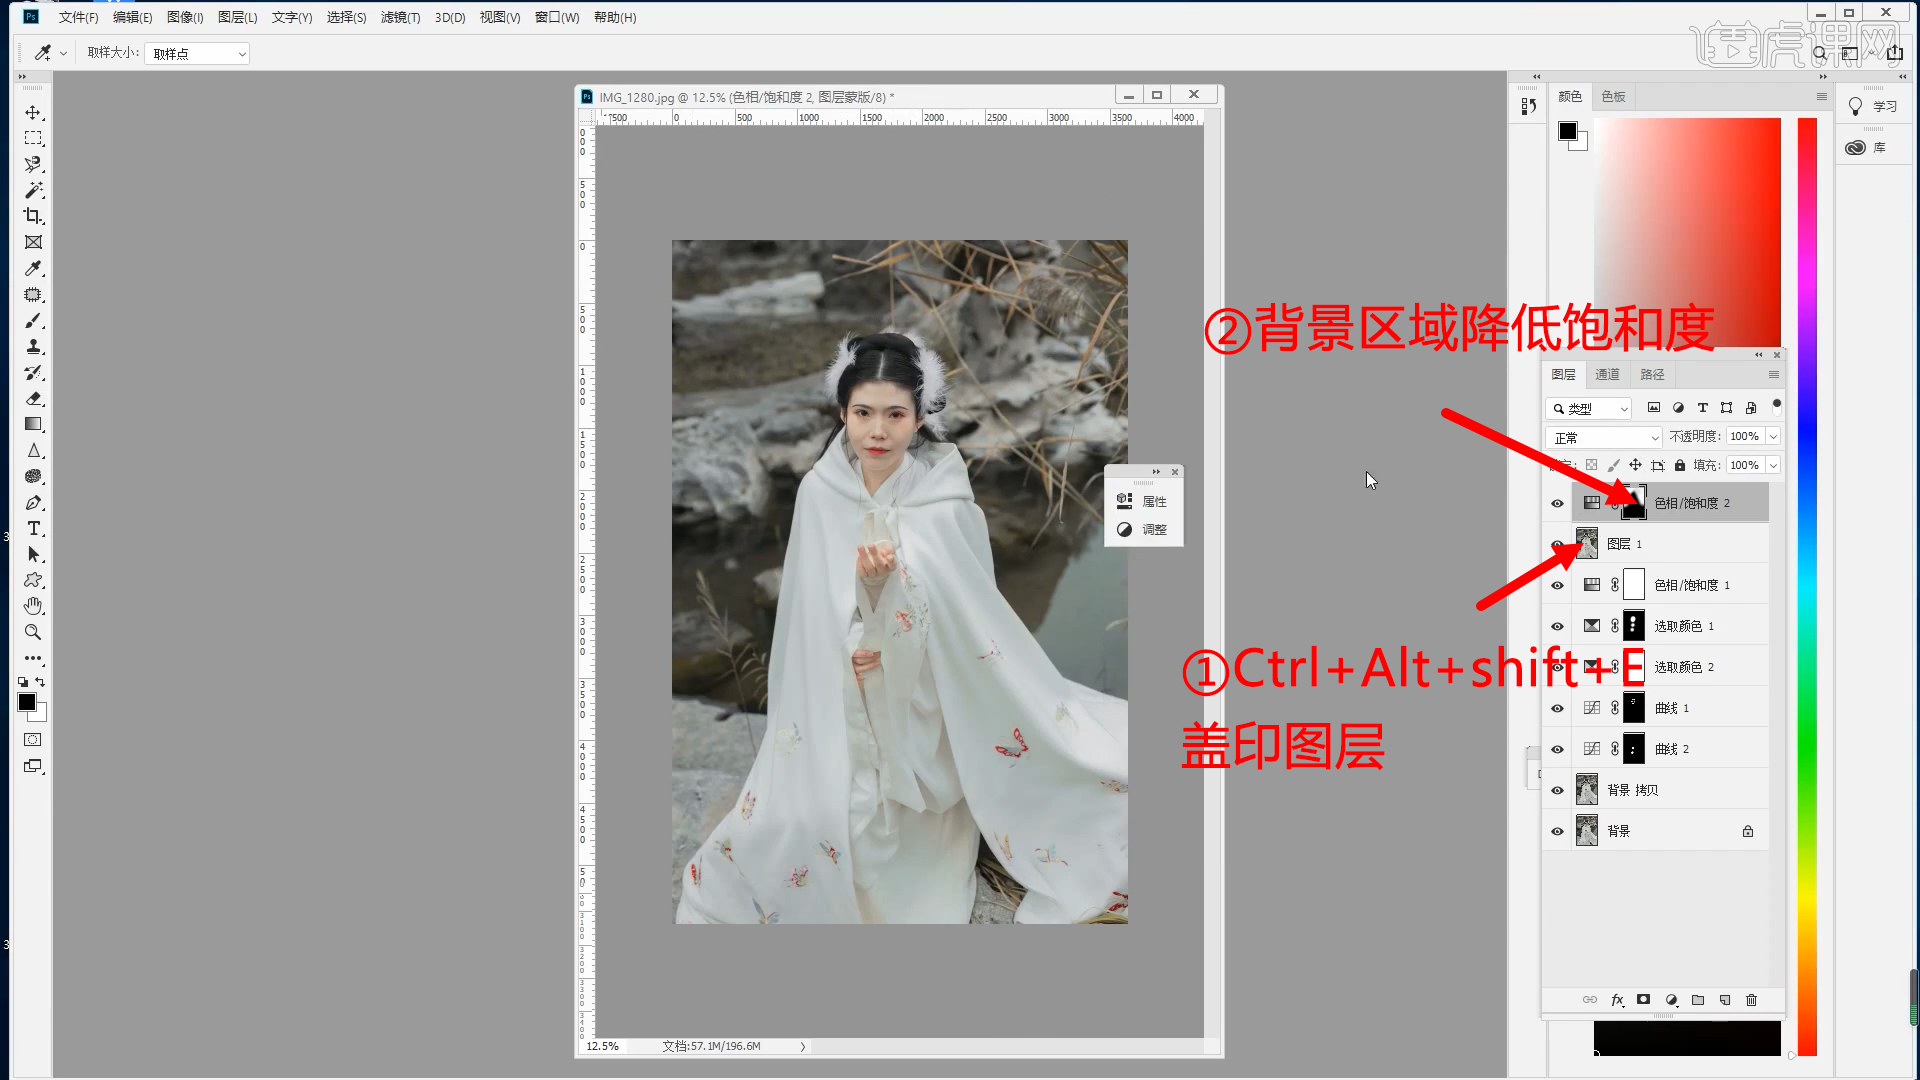Expand the layer opacity 100% dropdown
Viewport: 1920px width, 1080px height.
[x=1773, y=436]
